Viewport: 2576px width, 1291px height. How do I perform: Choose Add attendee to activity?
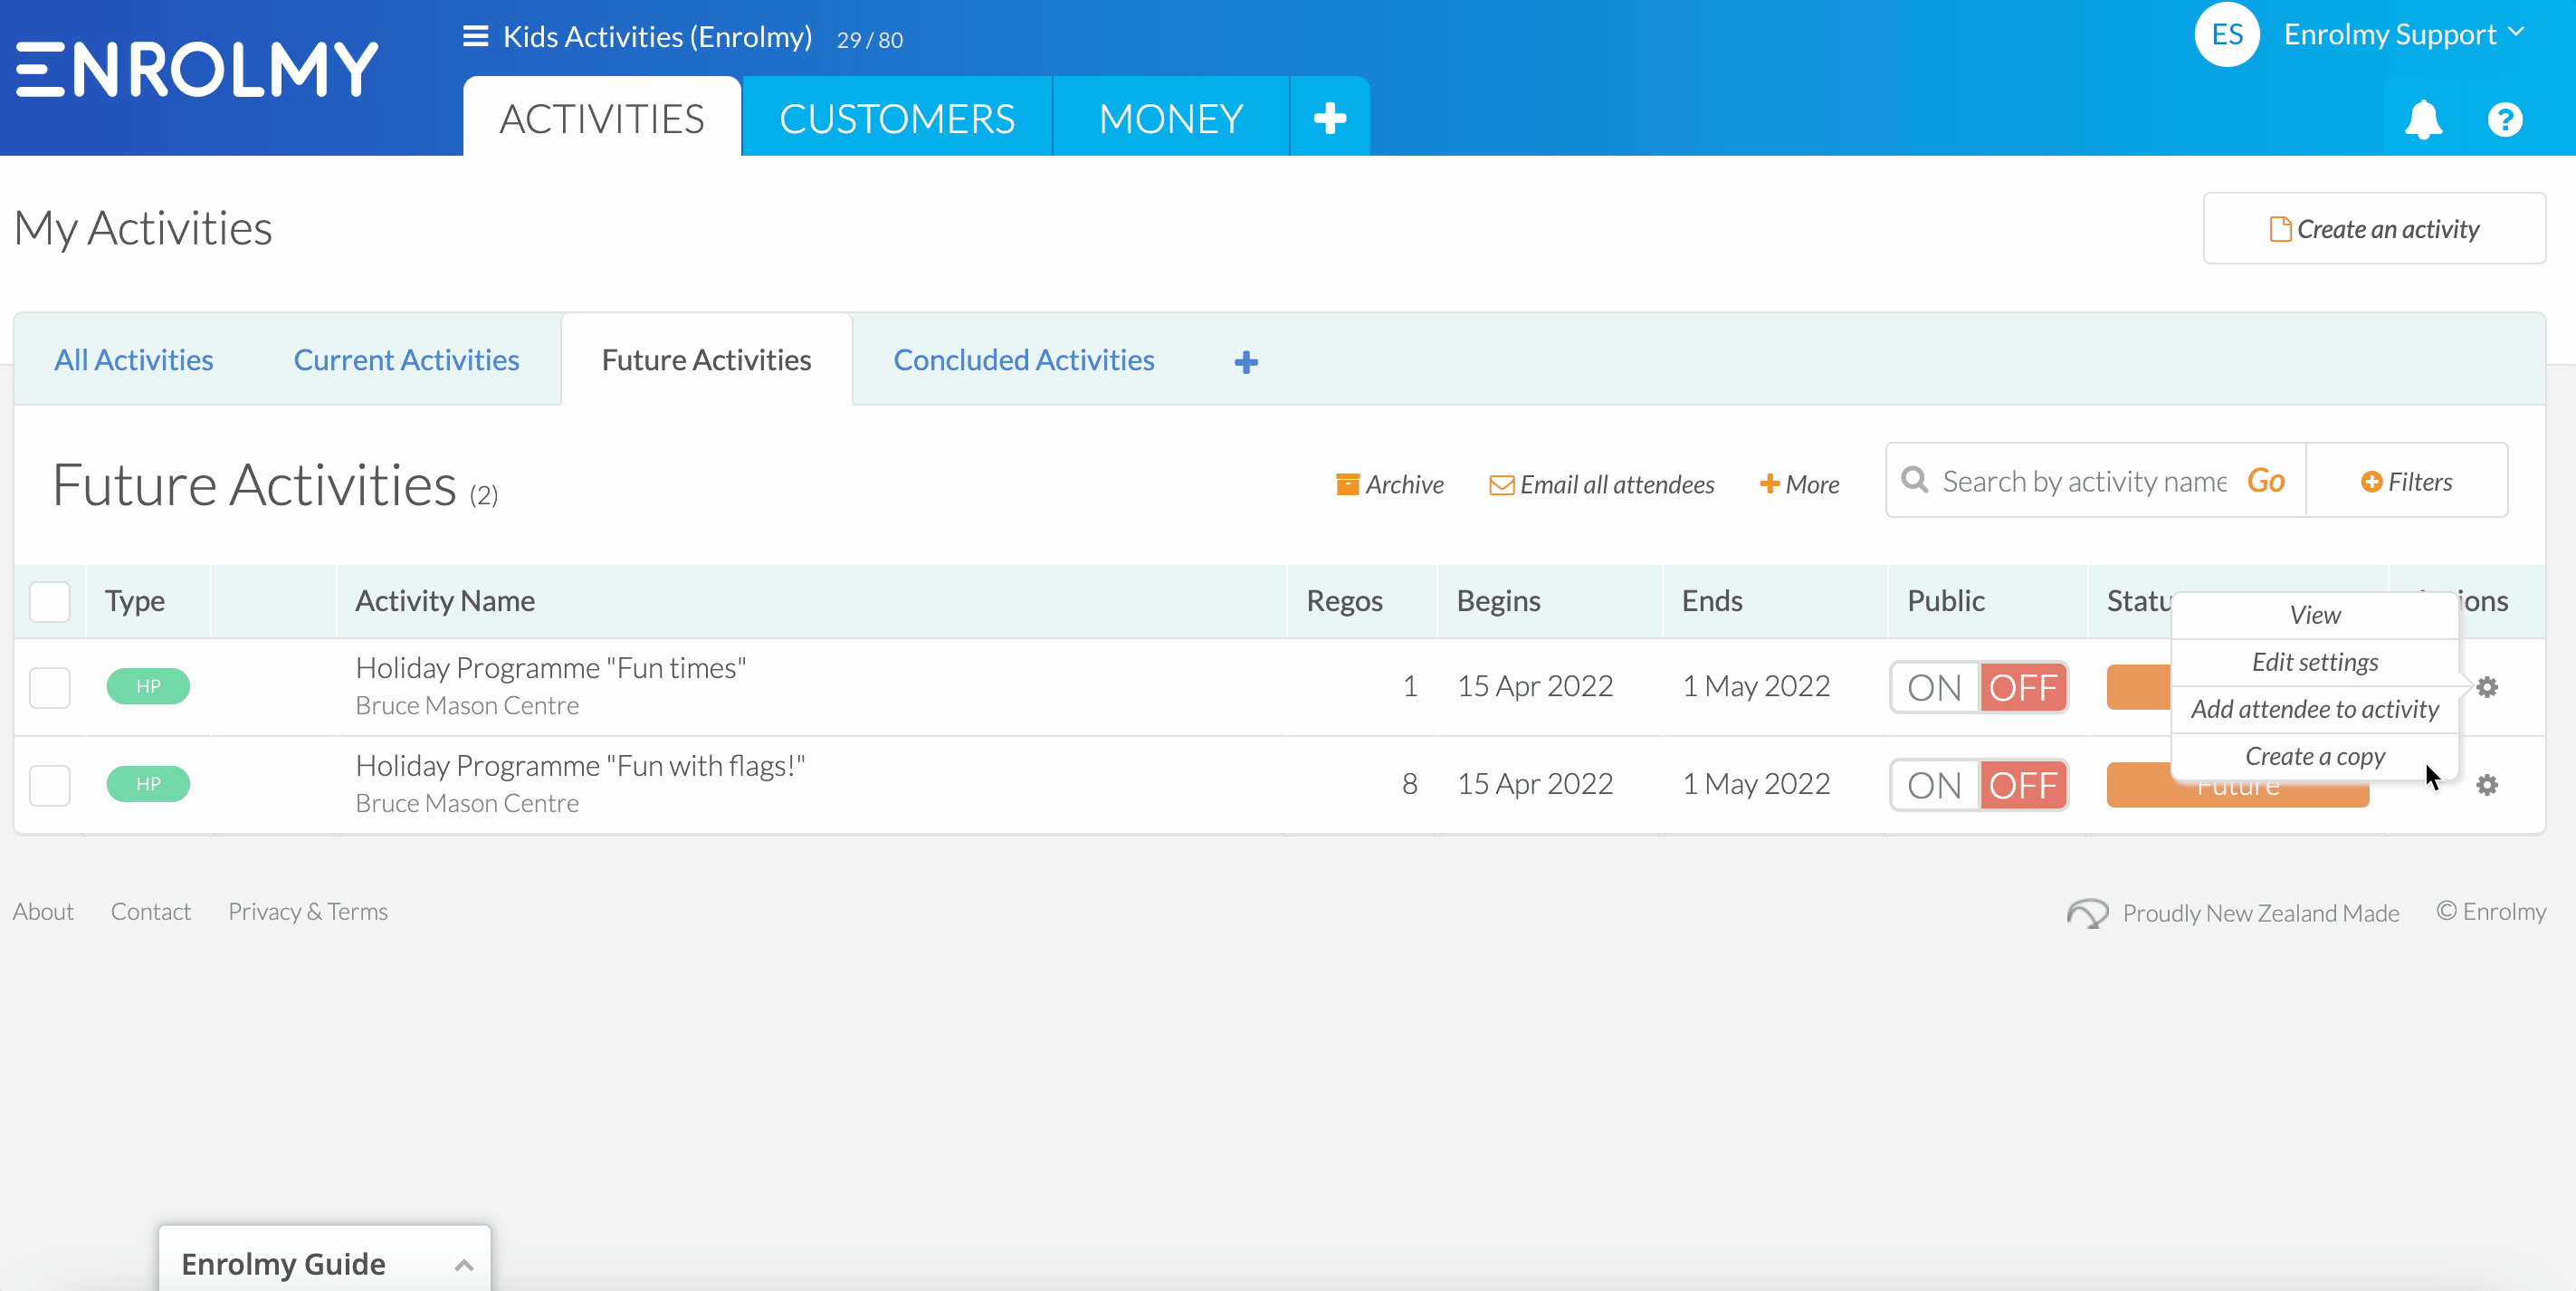point(2314,709)
